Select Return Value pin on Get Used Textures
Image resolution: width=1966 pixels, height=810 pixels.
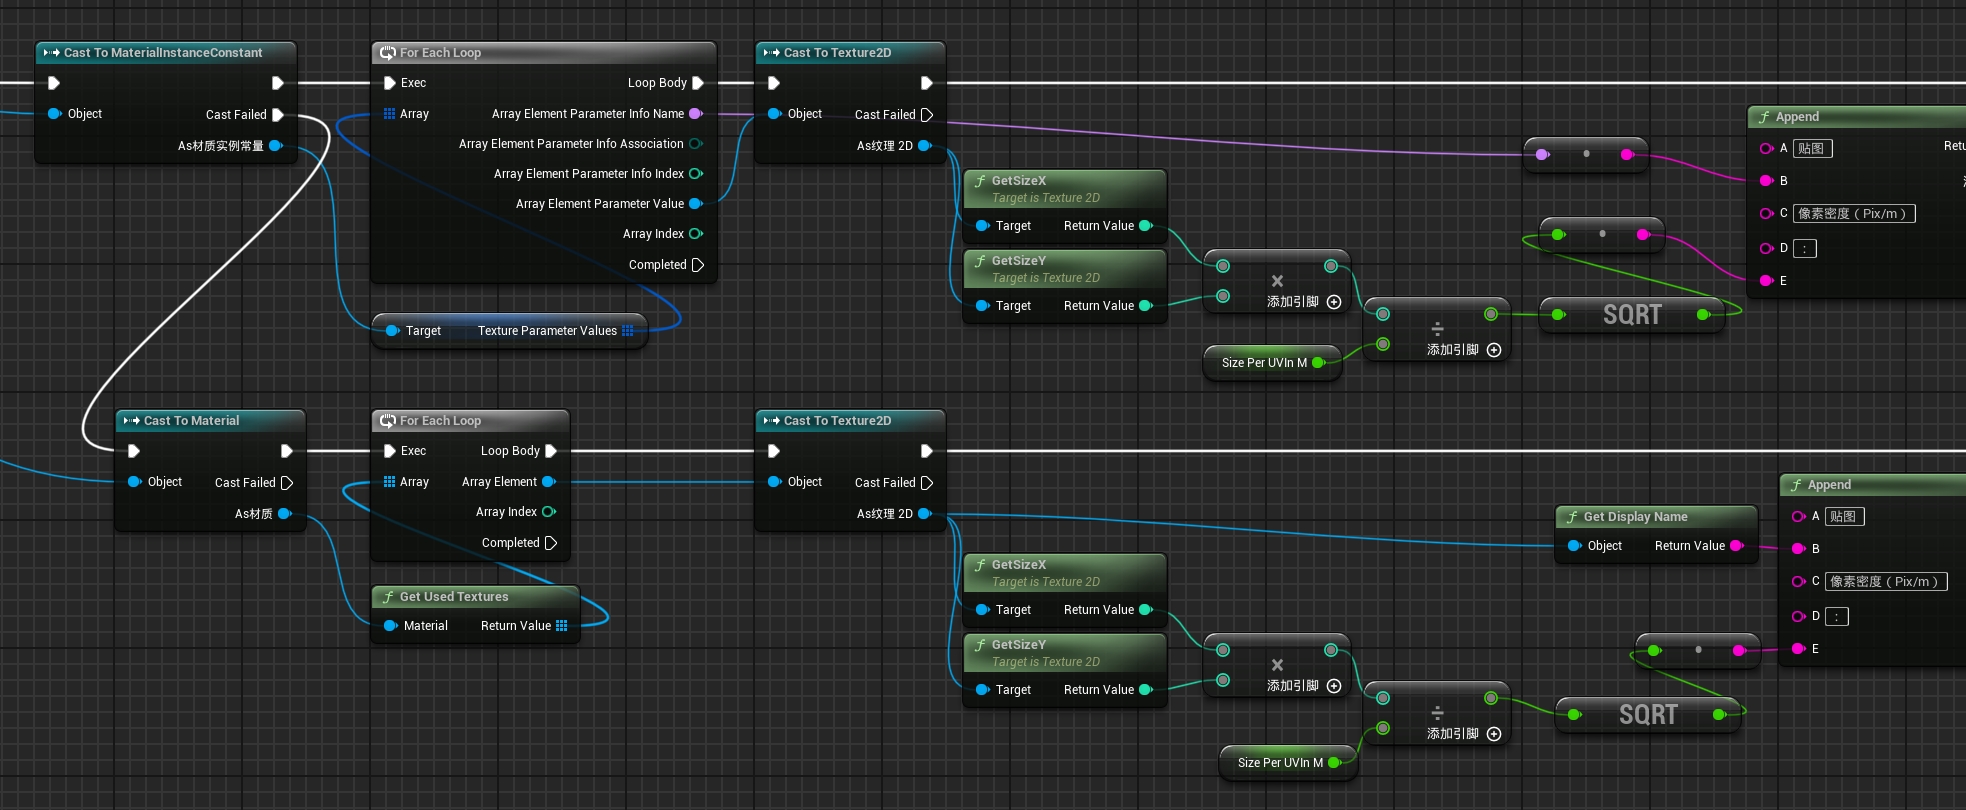pyautogui.click(x=562, y=626)
